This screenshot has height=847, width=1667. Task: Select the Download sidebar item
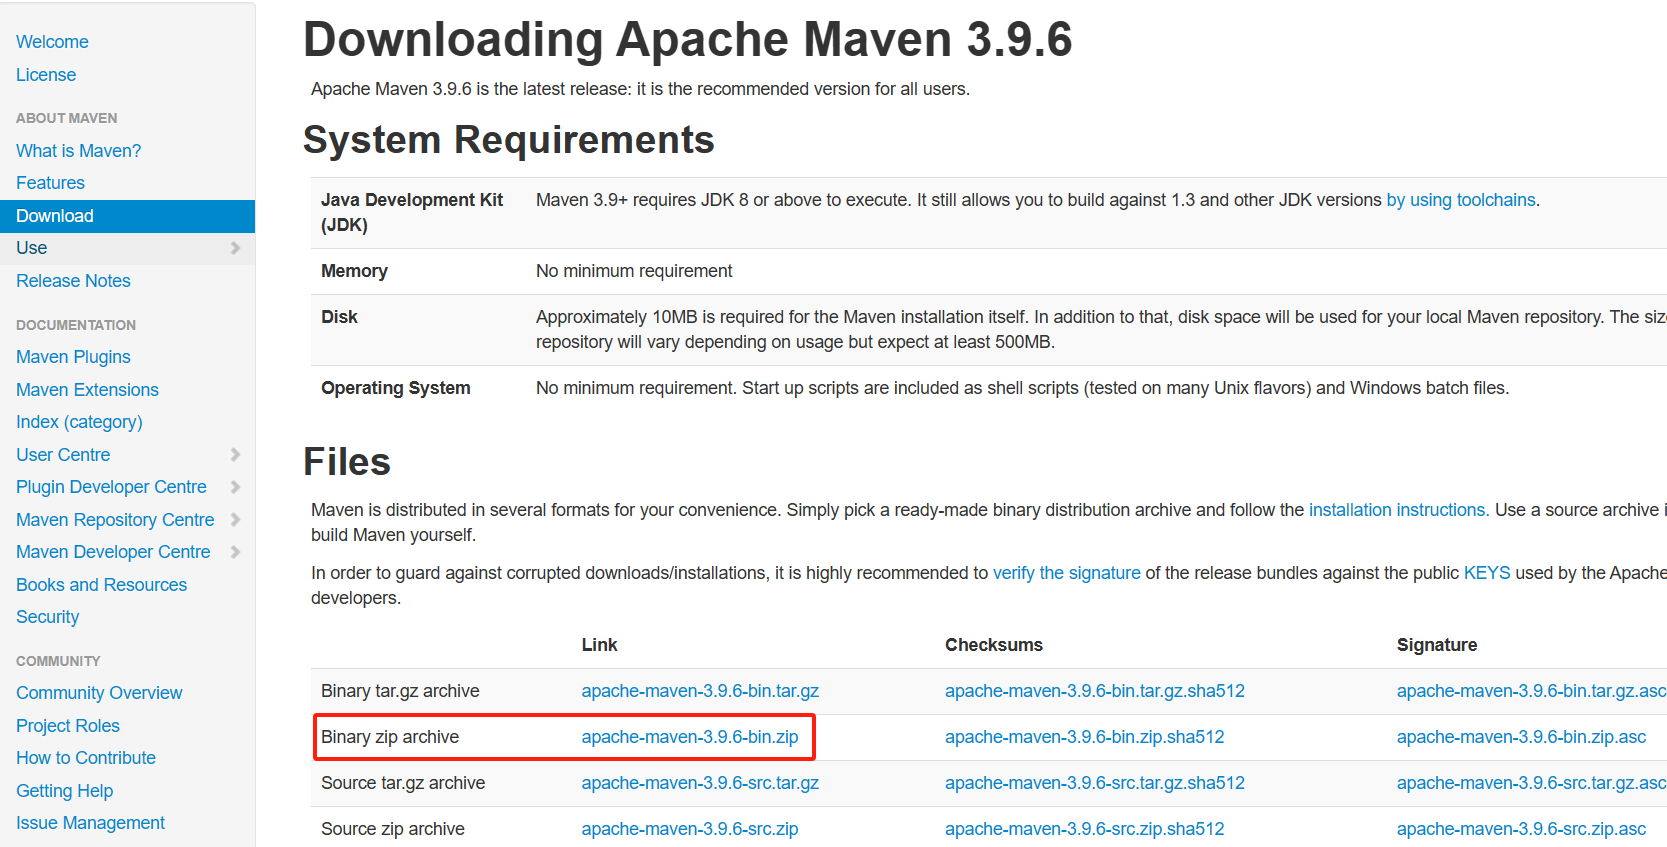pyautogui.click(x=127, y=216)
